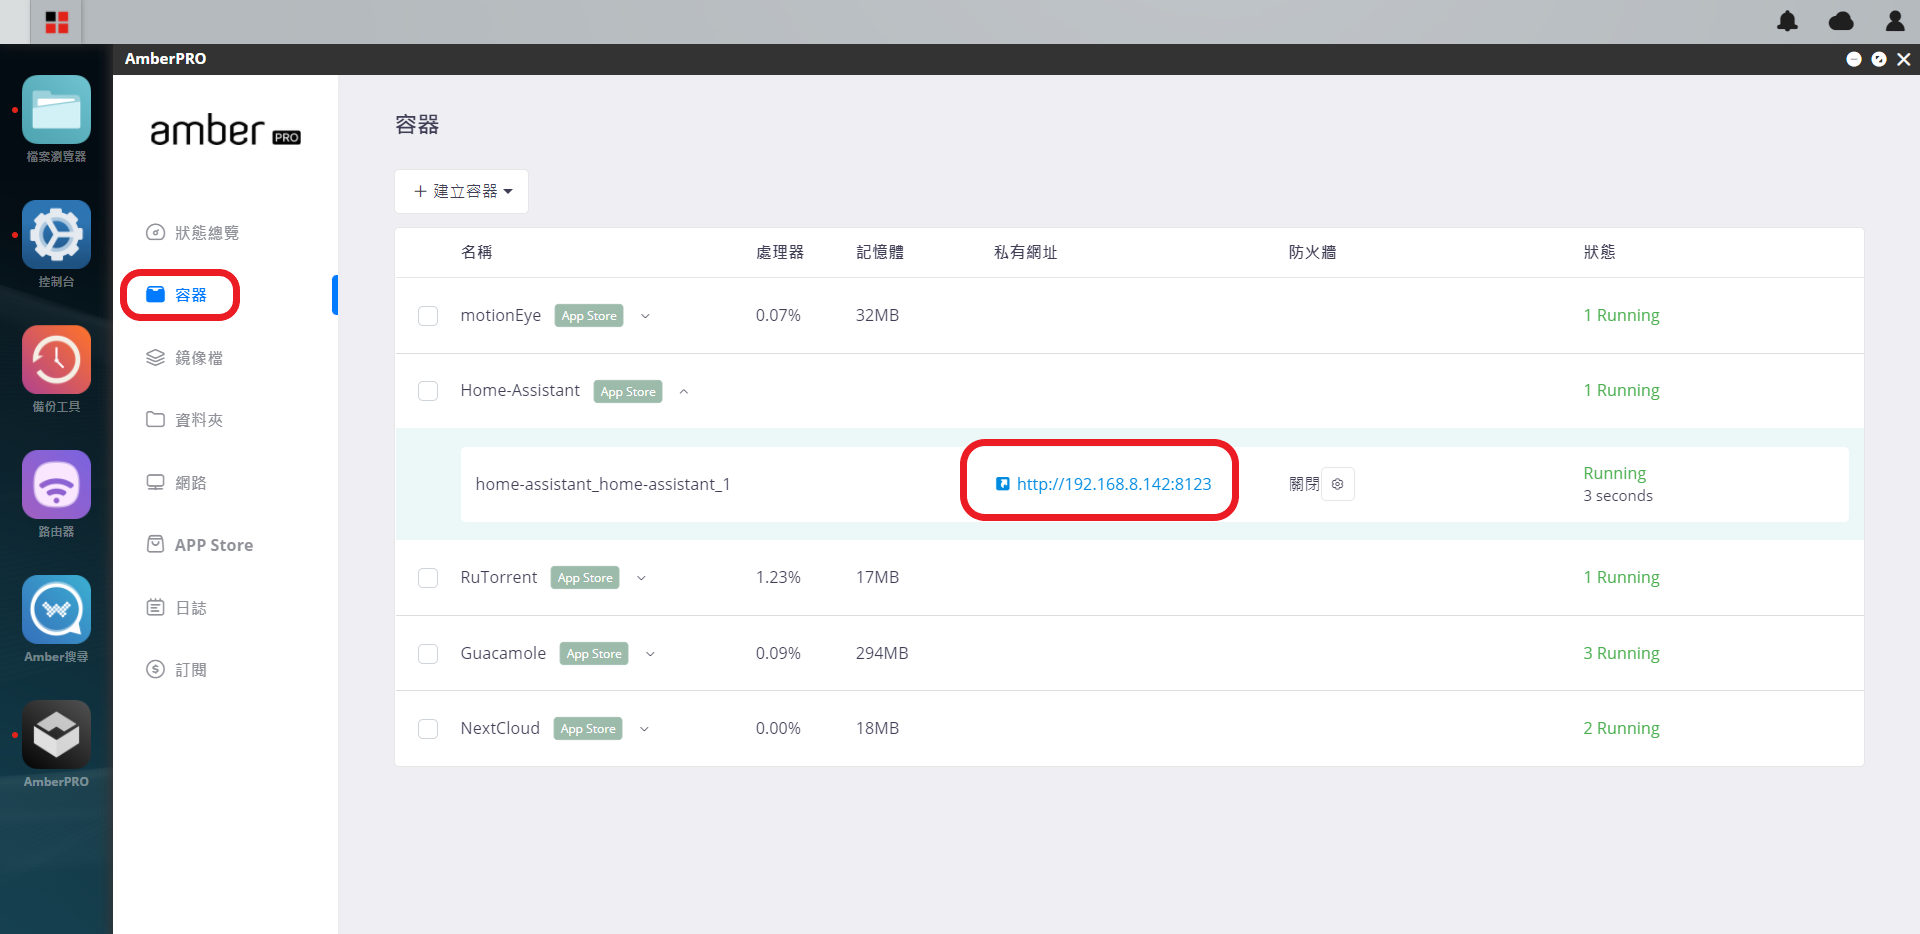Open 網路 network section in sidebar
Screen dimensions: 1920x934
coord(177,483)
